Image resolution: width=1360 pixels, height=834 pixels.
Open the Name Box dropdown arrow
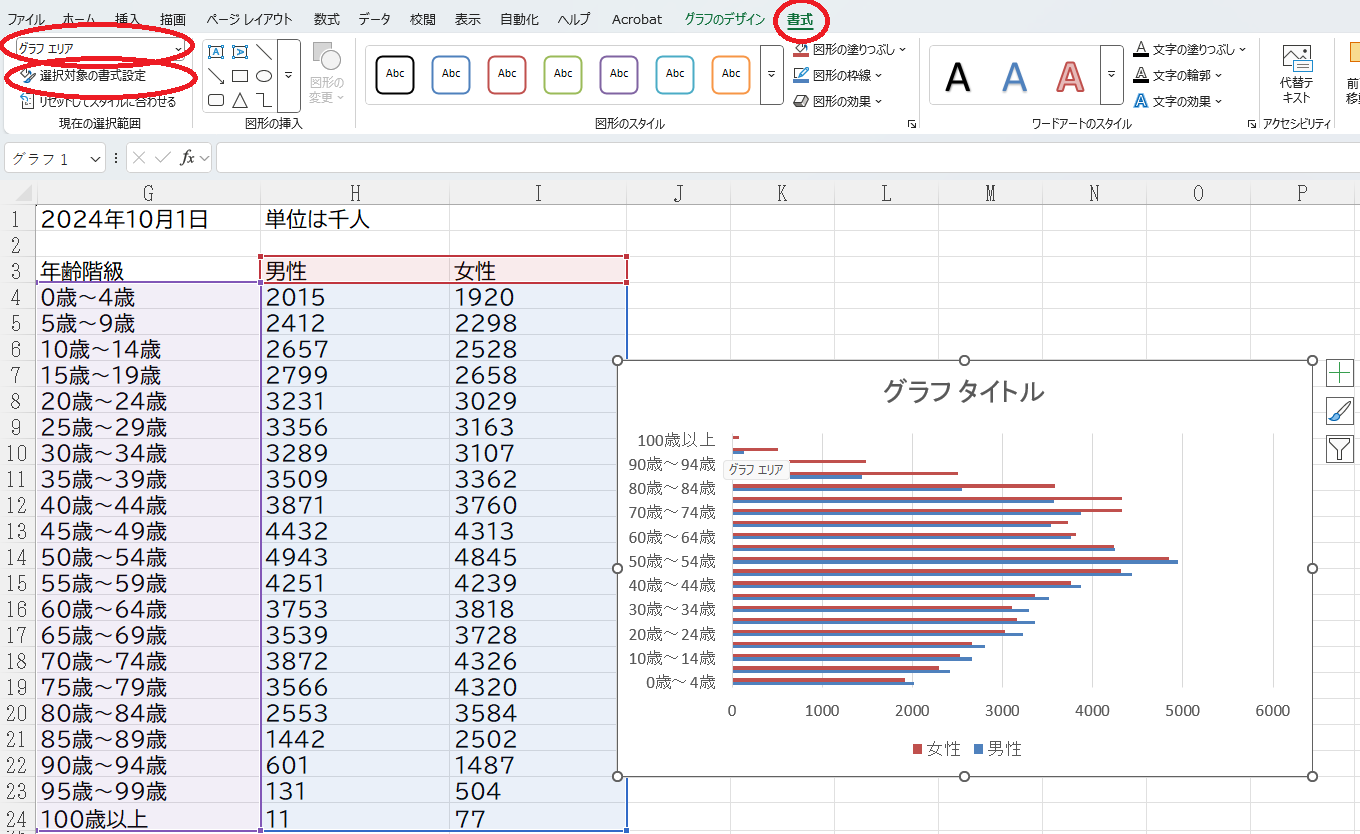click(x=95, y=159)
